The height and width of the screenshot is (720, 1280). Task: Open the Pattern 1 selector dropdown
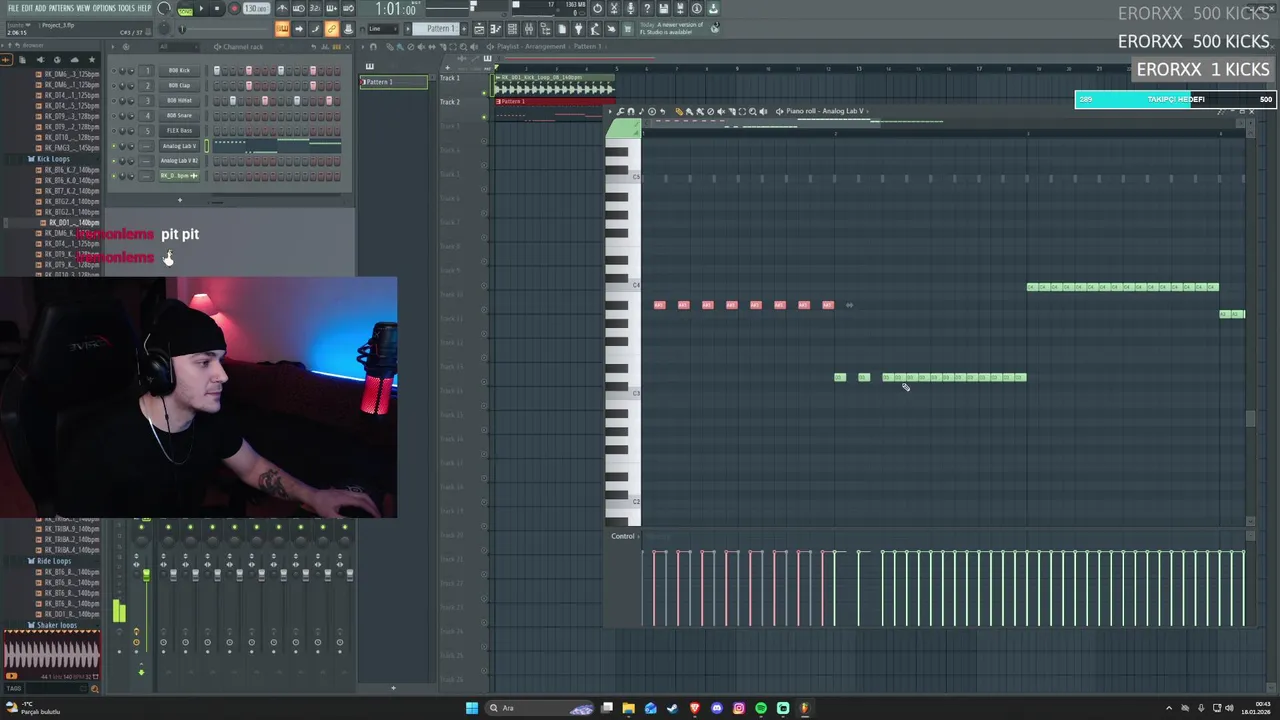pos(435,29)
